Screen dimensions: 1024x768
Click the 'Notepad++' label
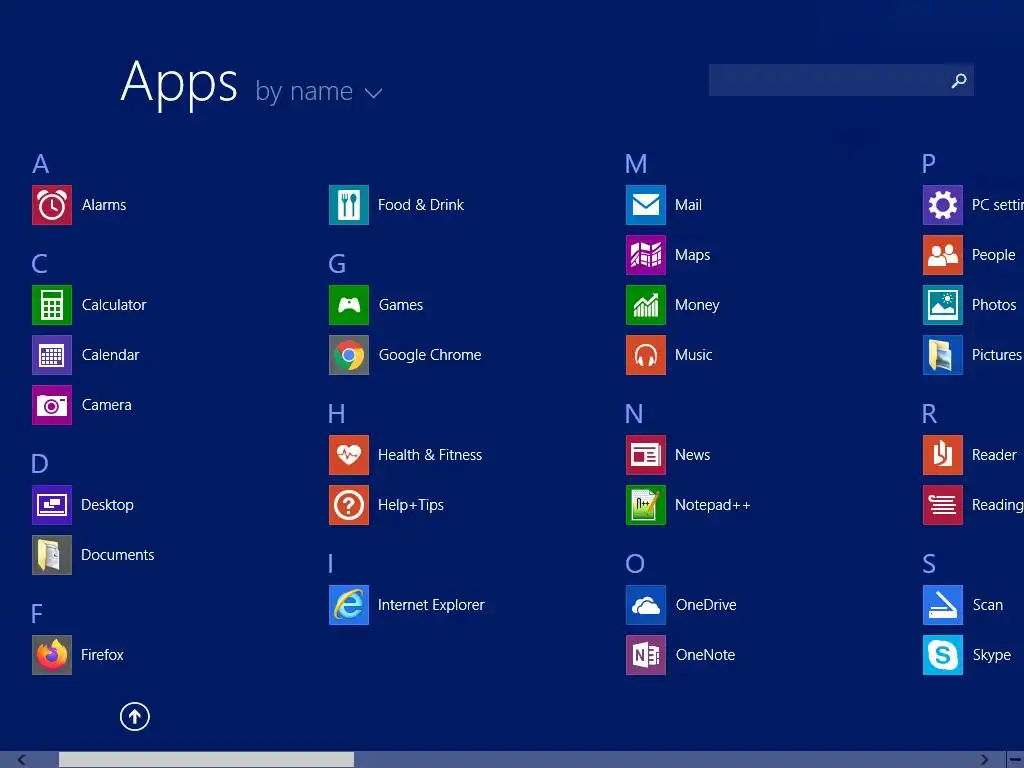point(712,505)
